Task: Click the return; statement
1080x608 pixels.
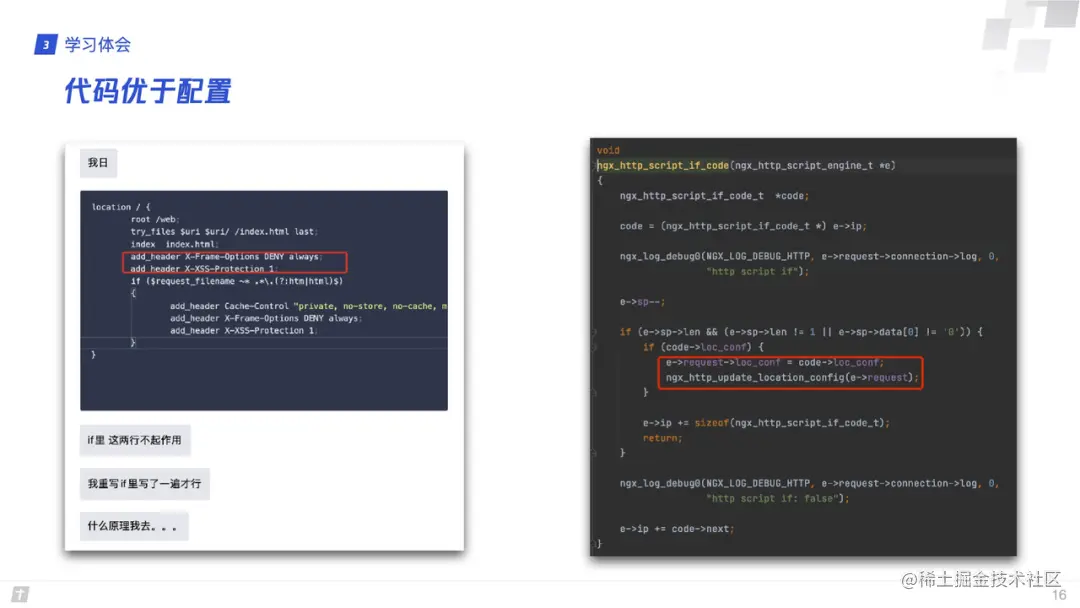Action: pyautogui.click(x=663, y=438)
